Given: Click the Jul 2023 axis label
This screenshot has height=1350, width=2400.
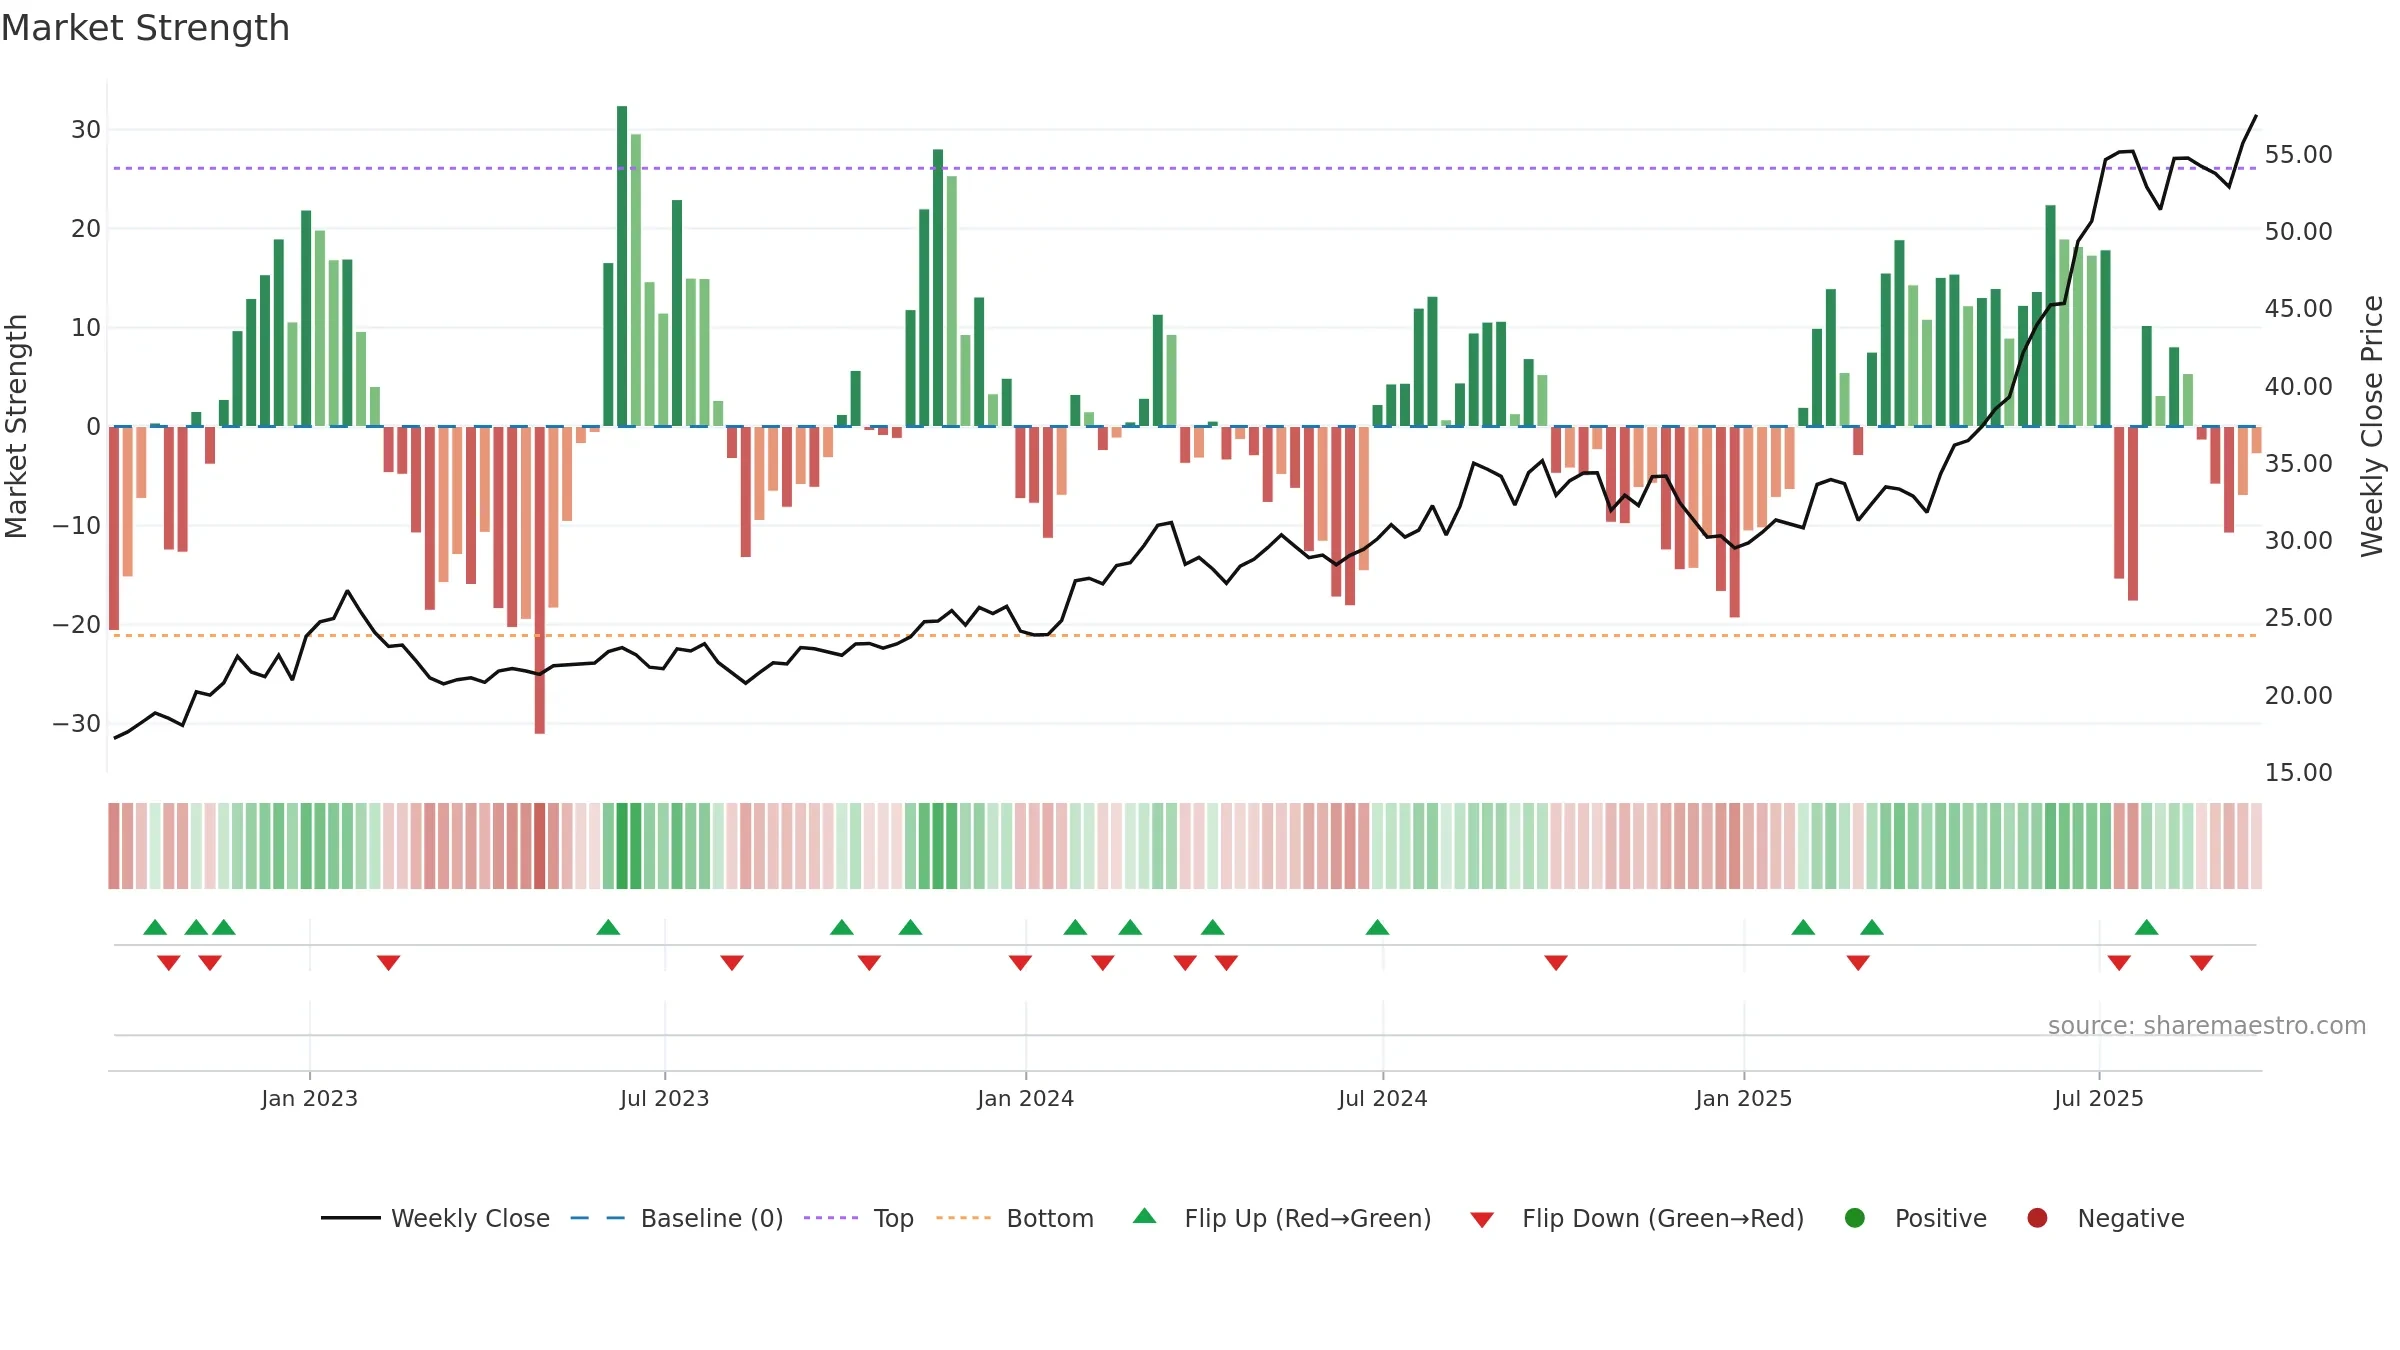Looking at the screenshot, I should click(x=664, y=1098).
